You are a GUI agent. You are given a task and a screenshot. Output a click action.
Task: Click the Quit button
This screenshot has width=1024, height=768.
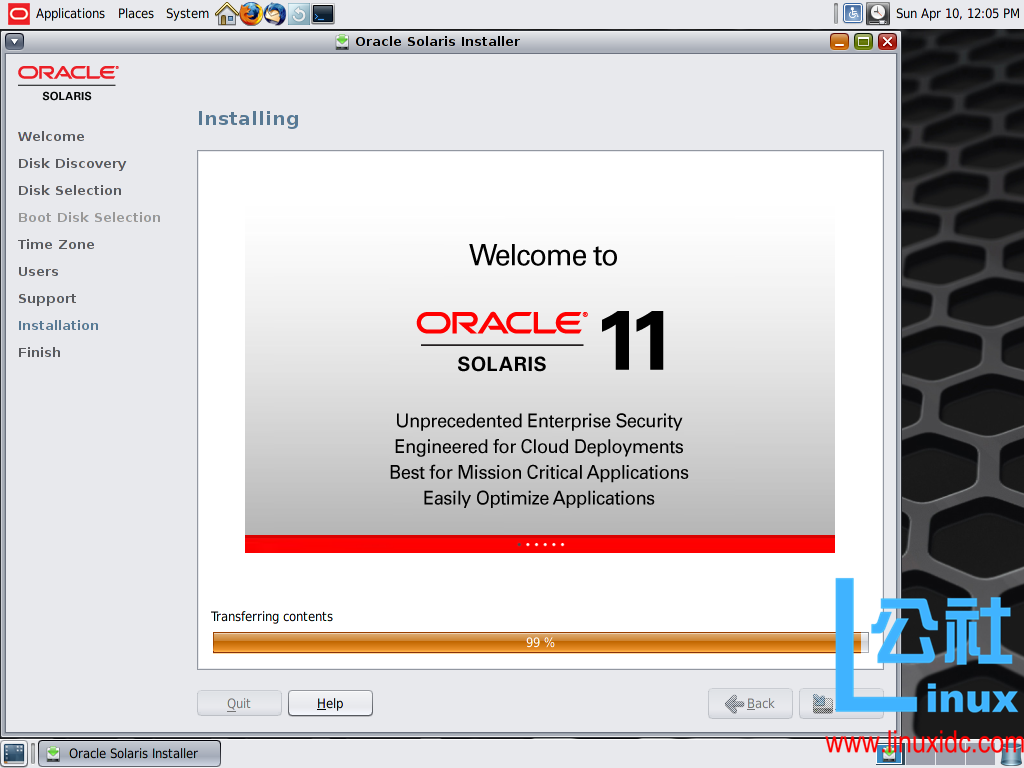click(239, 703)
